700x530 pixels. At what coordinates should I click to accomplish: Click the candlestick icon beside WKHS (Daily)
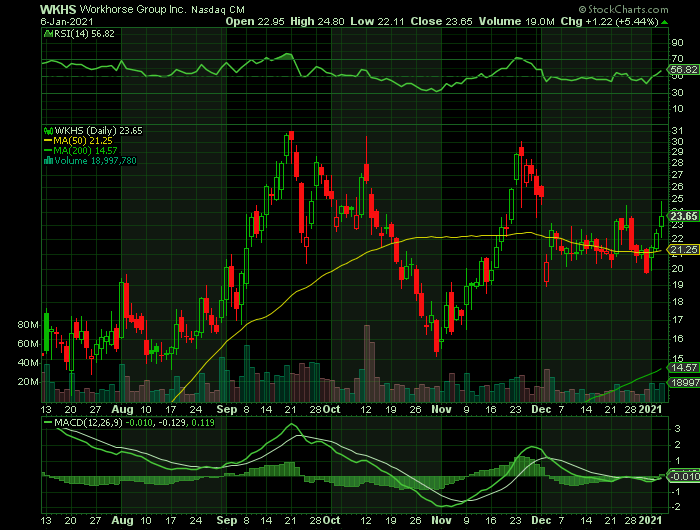[48, 131]
